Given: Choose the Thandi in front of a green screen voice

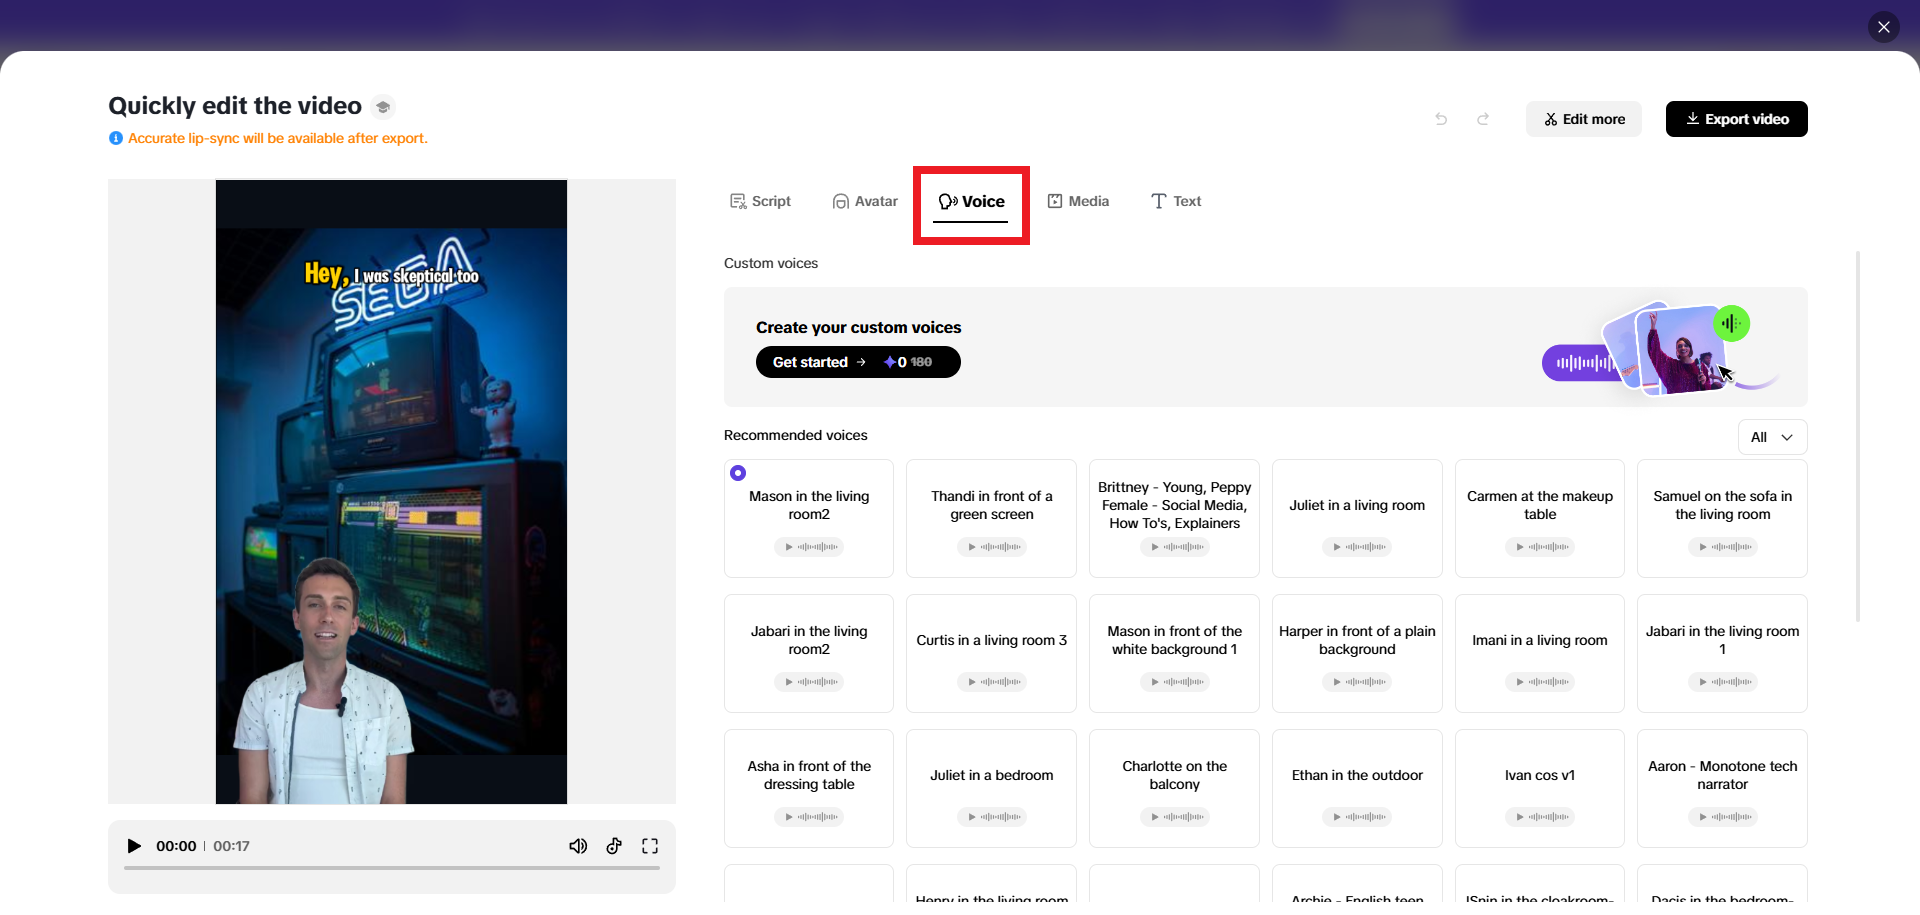Looking at the screenshot, I should [x=992, y=518].
